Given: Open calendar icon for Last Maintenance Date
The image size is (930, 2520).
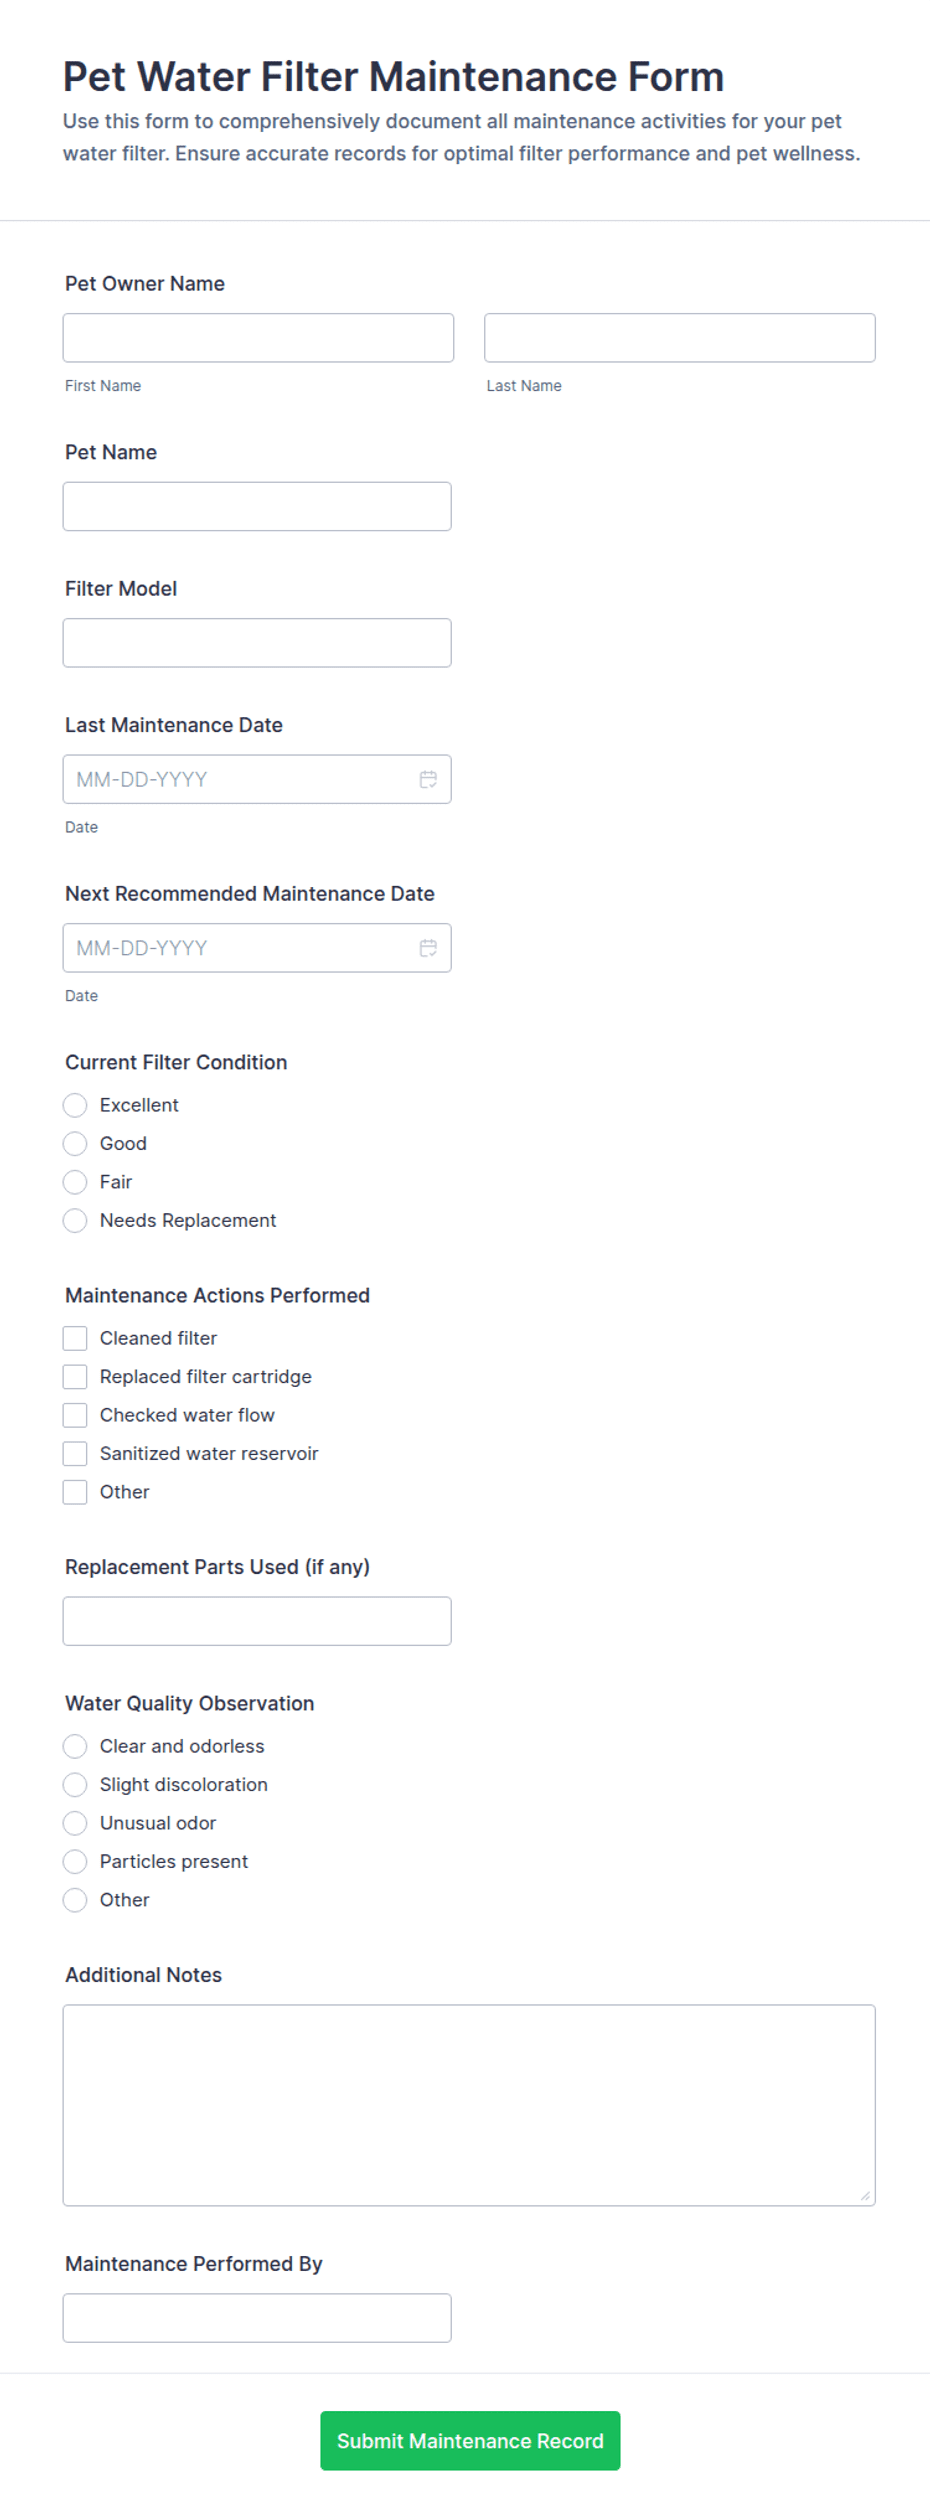Looking at the screenshot, I should [x=428, y=779].
